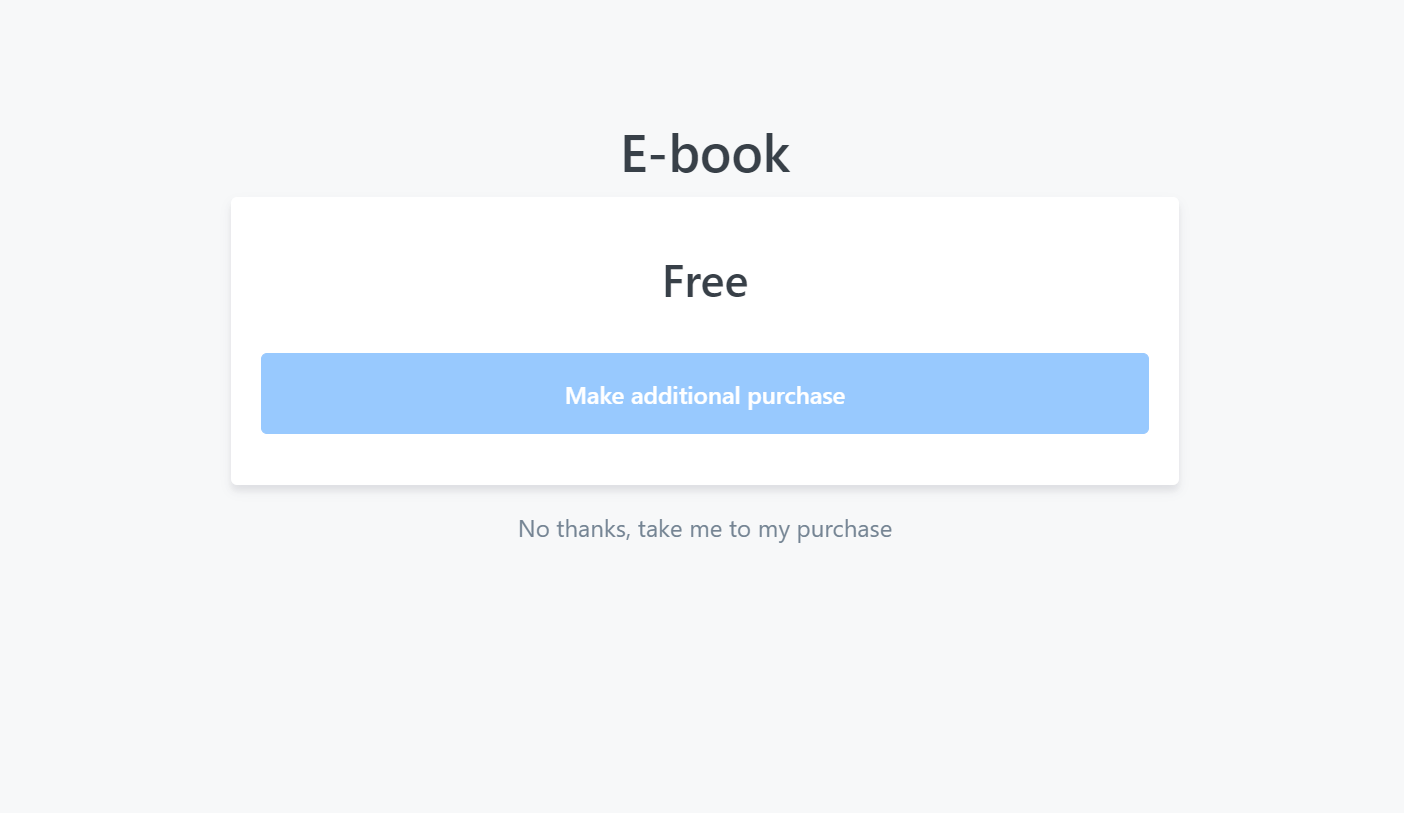Dismiss the offer and continue to purchase
The image size is (1404, 813).
[x=704, y=528]
